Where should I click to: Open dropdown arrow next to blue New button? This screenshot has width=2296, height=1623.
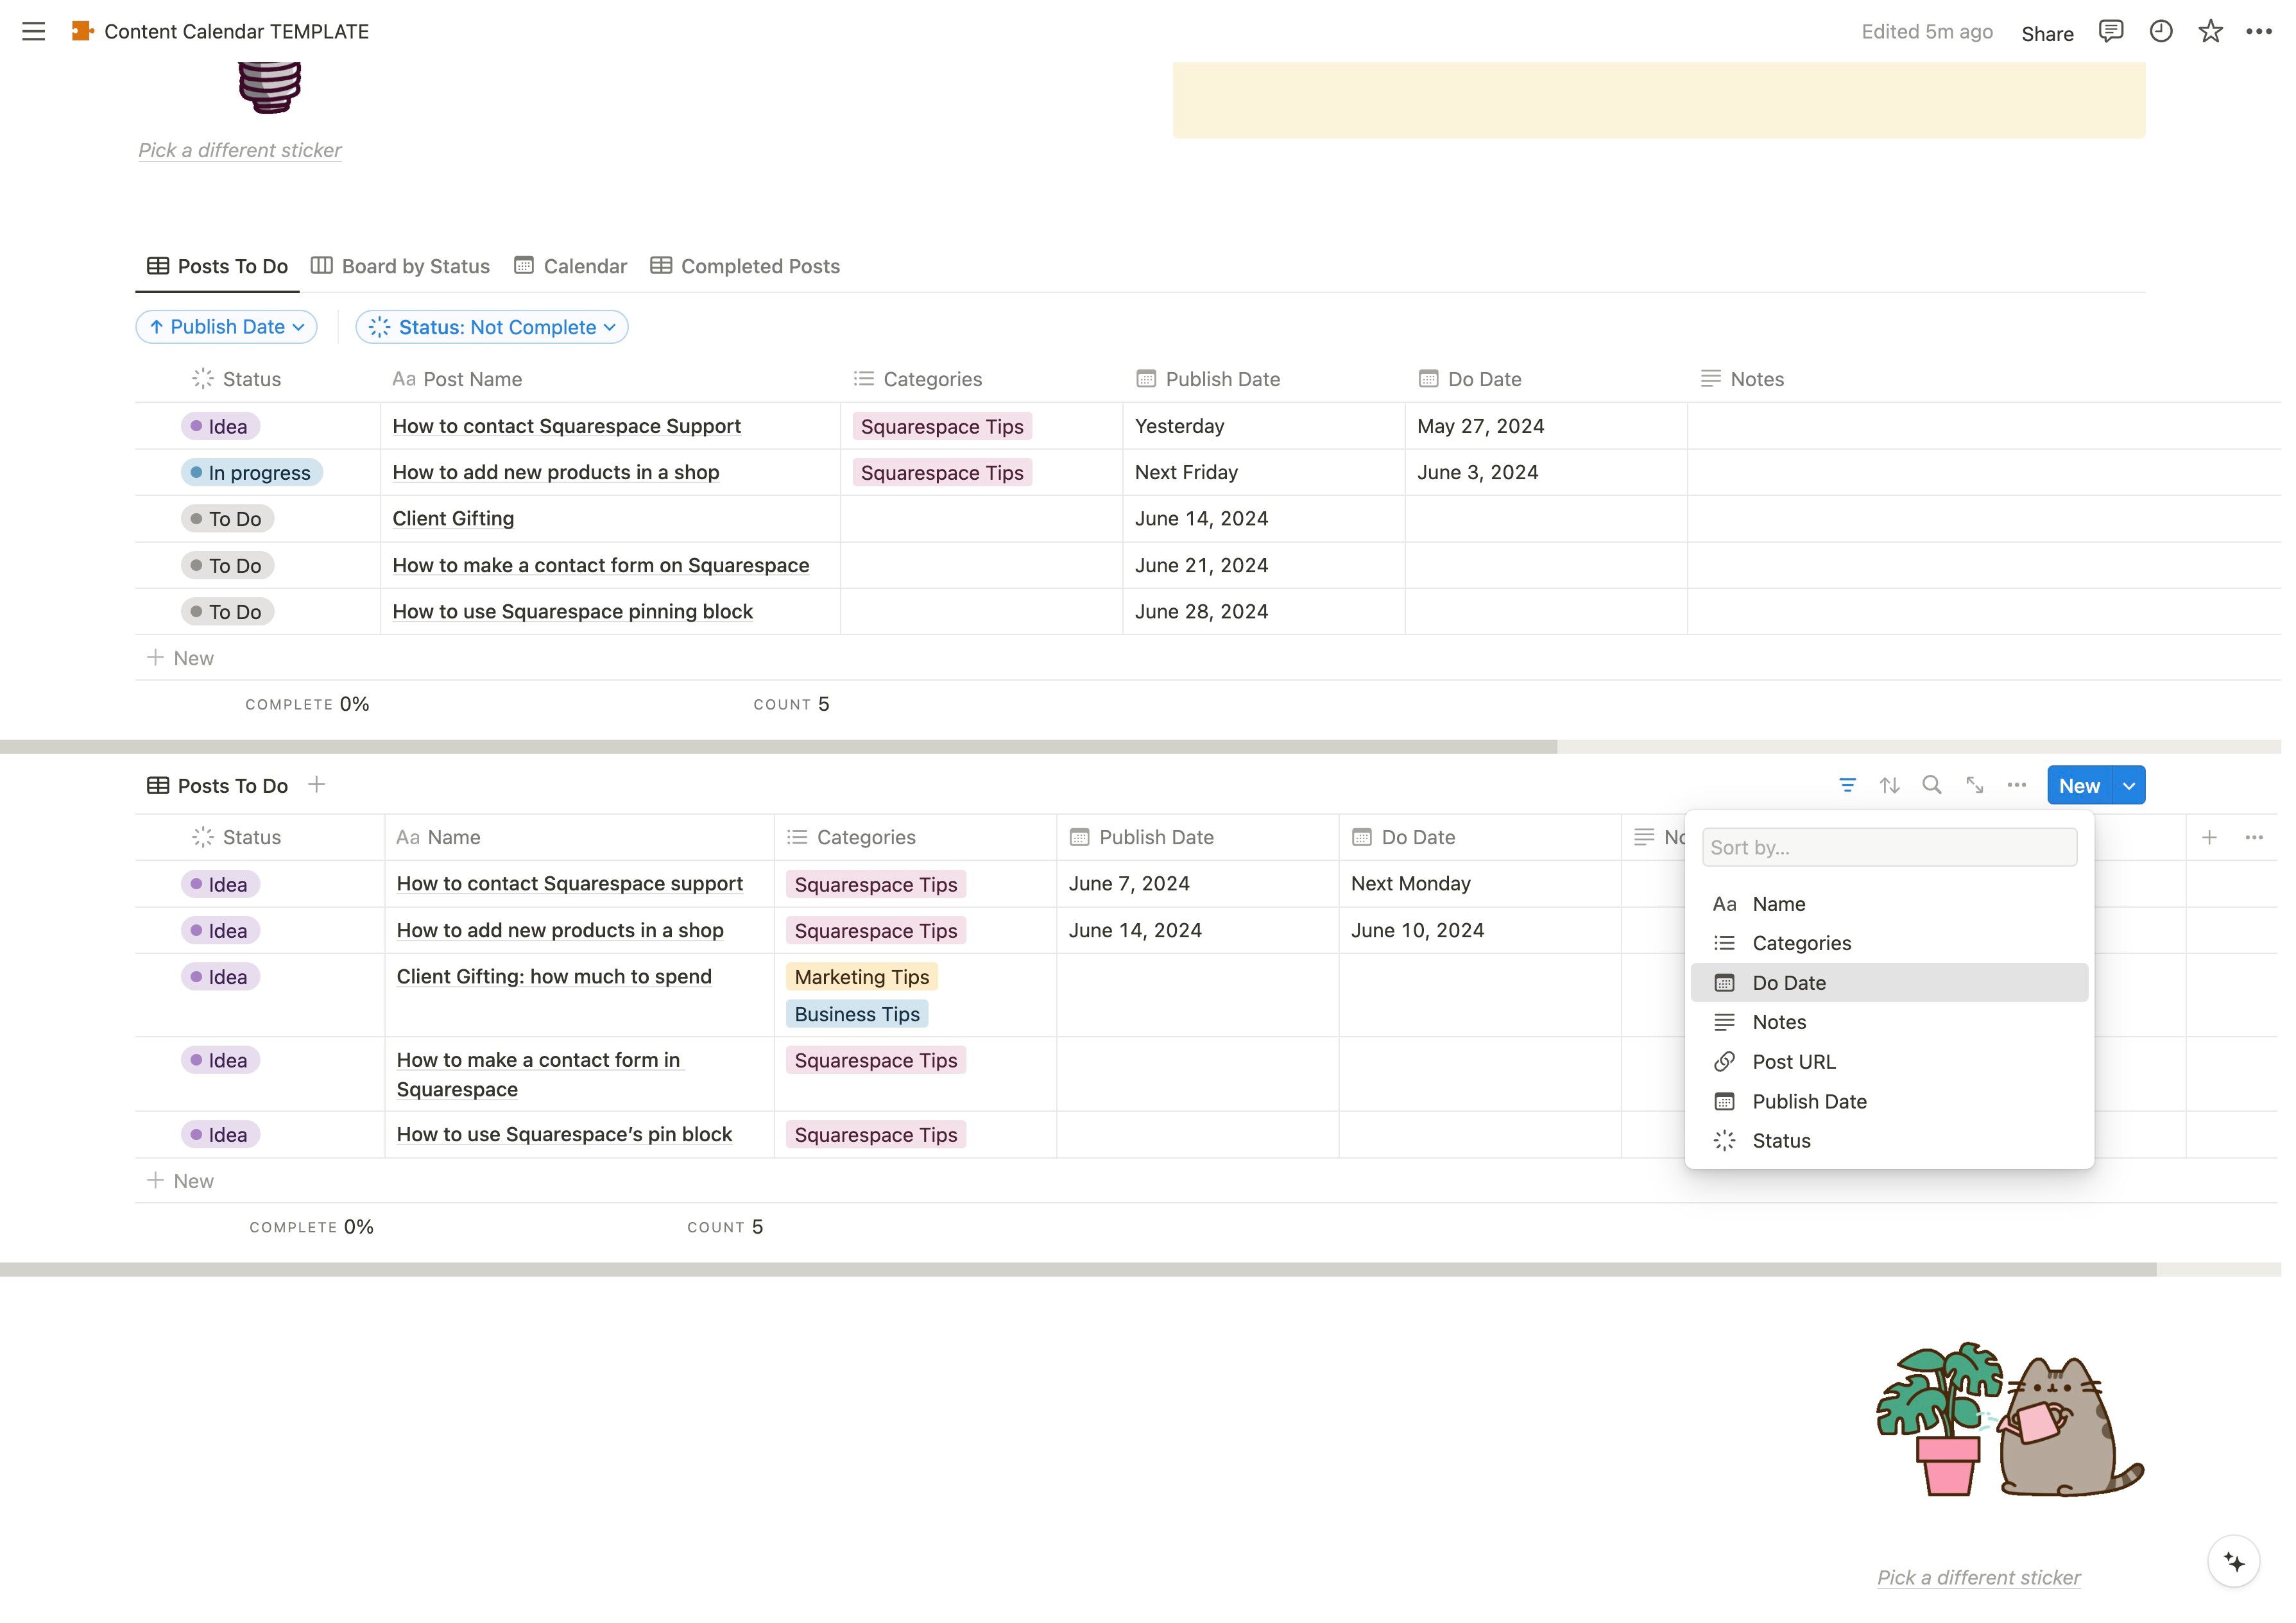click(2129, 786)
